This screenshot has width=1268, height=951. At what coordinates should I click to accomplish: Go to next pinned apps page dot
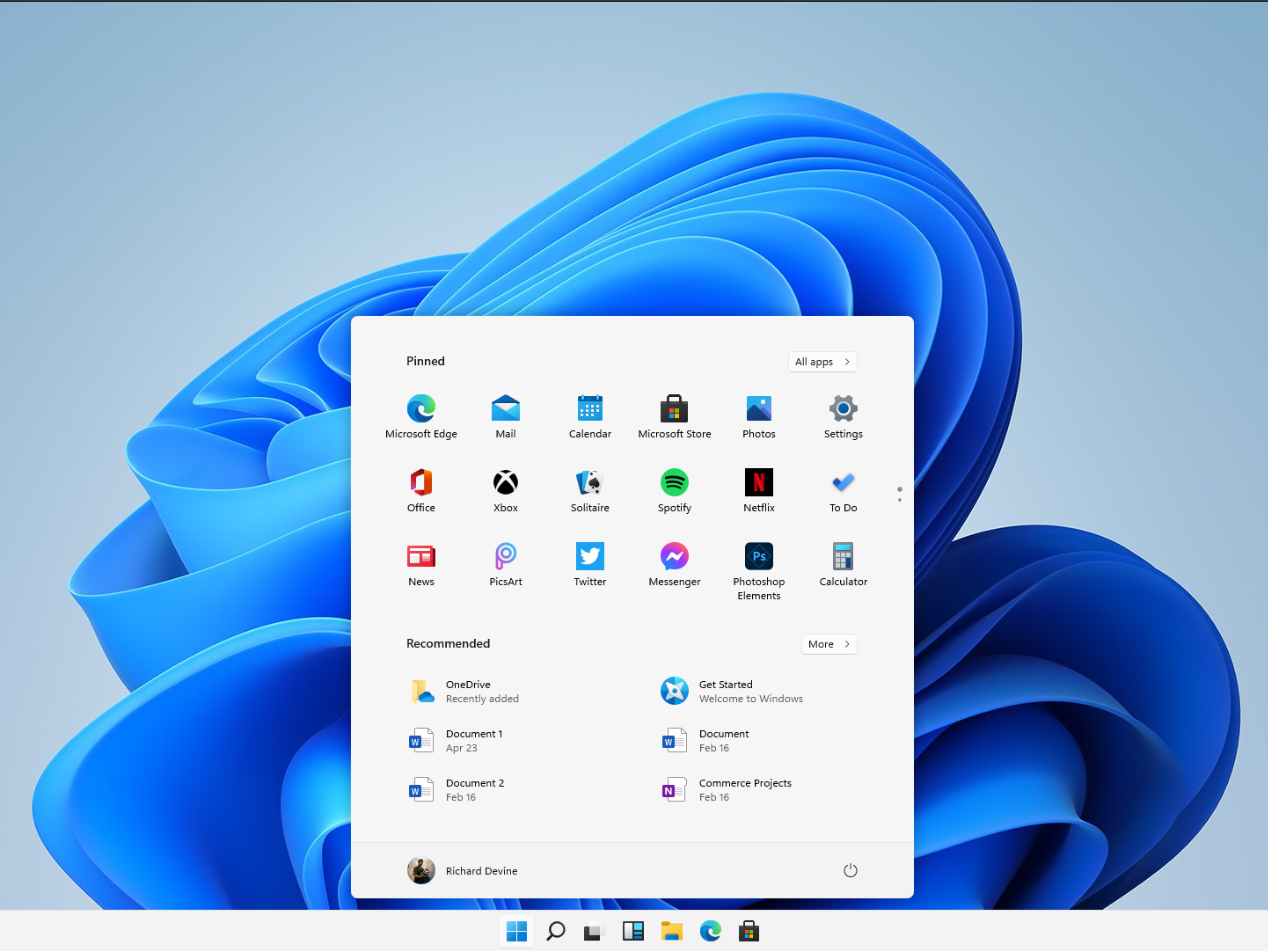pos(900,500)
